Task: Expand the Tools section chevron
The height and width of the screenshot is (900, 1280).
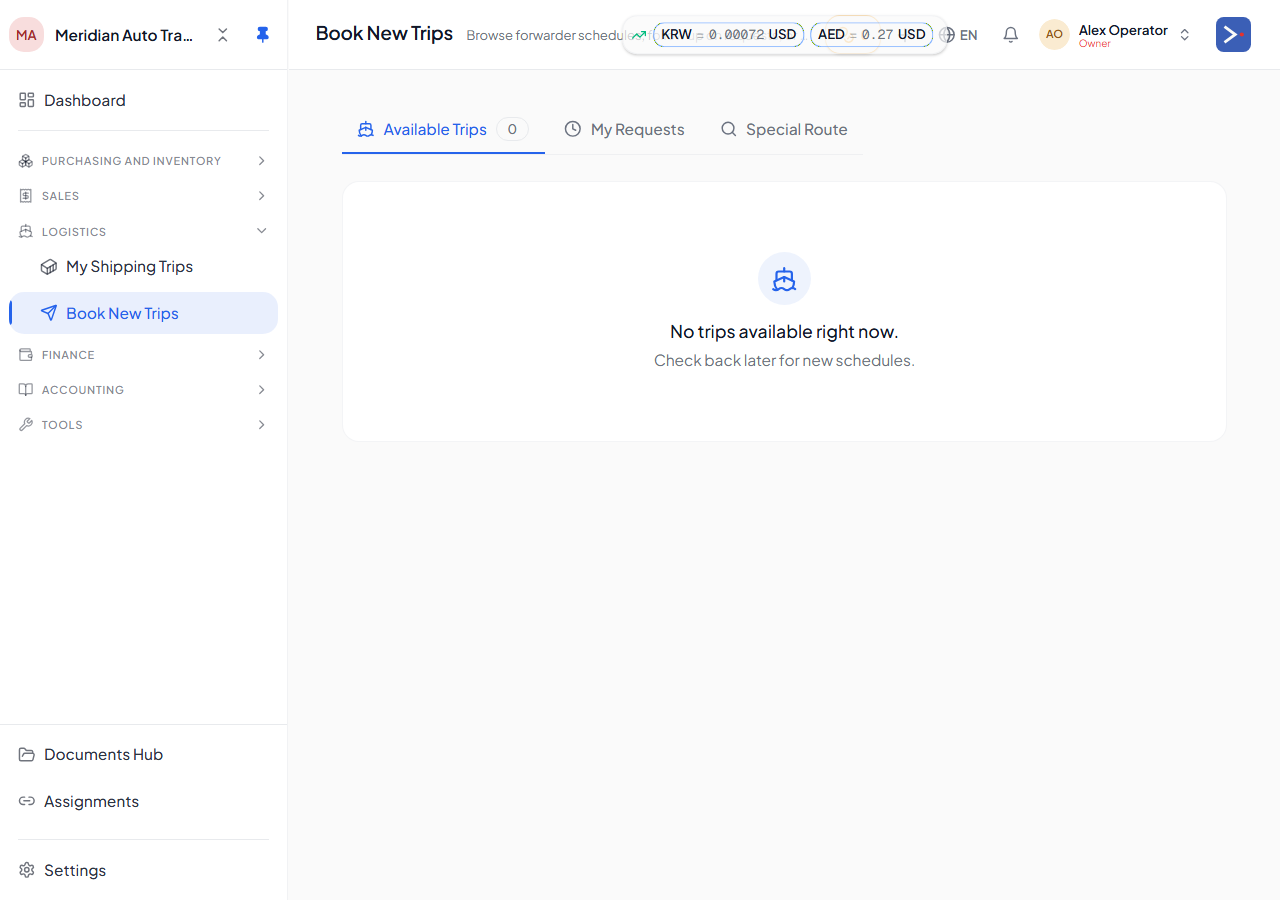Action: (262, 425)
